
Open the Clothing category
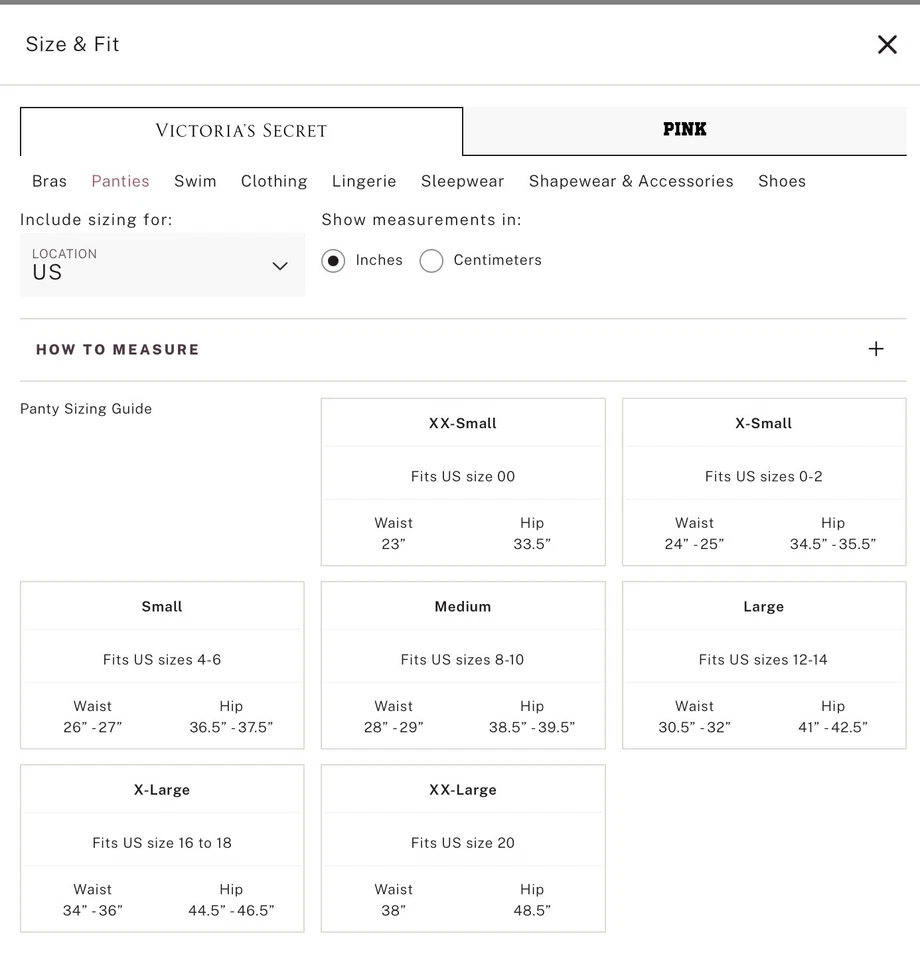point(274,181)
